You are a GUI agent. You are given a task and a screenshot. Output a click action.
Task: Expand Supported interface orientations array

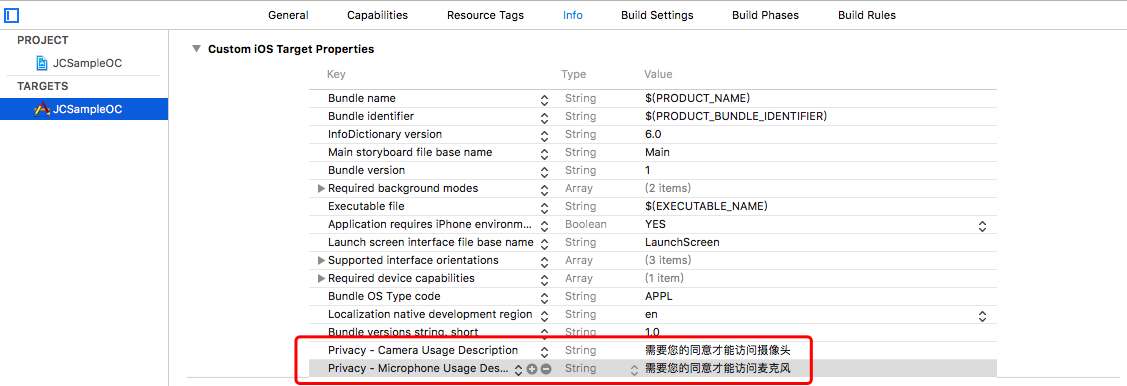coord(321,260)
